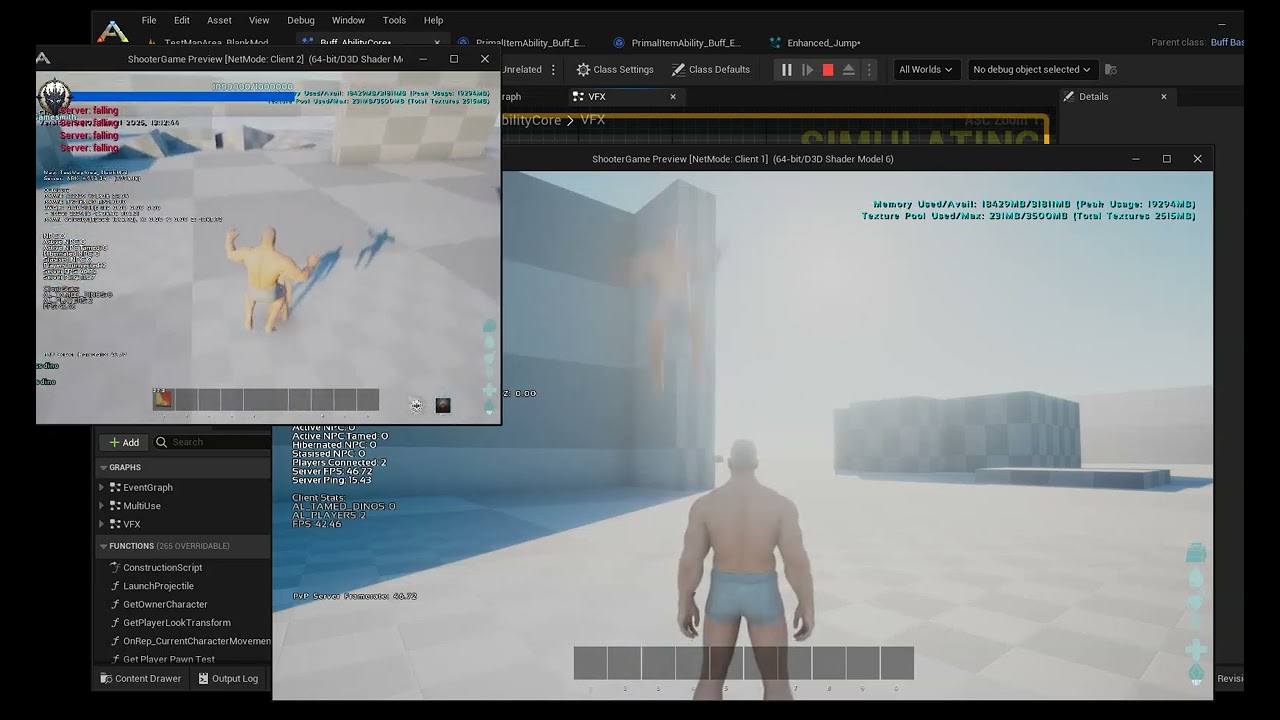Click hotbar slot 1 in Client 1 window
Screen dimensions: 1280x720
590,663
